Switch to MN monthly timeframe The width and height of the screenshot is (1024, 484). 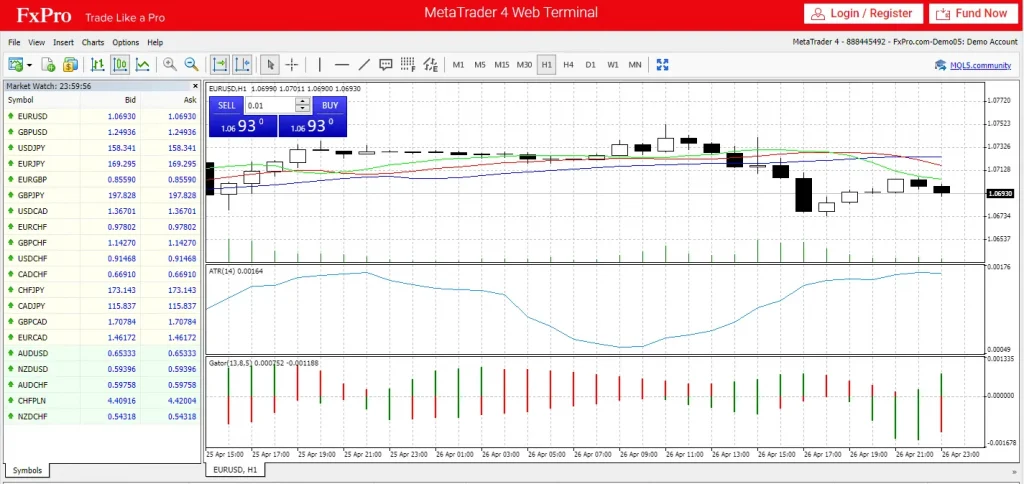click(635, 65)
